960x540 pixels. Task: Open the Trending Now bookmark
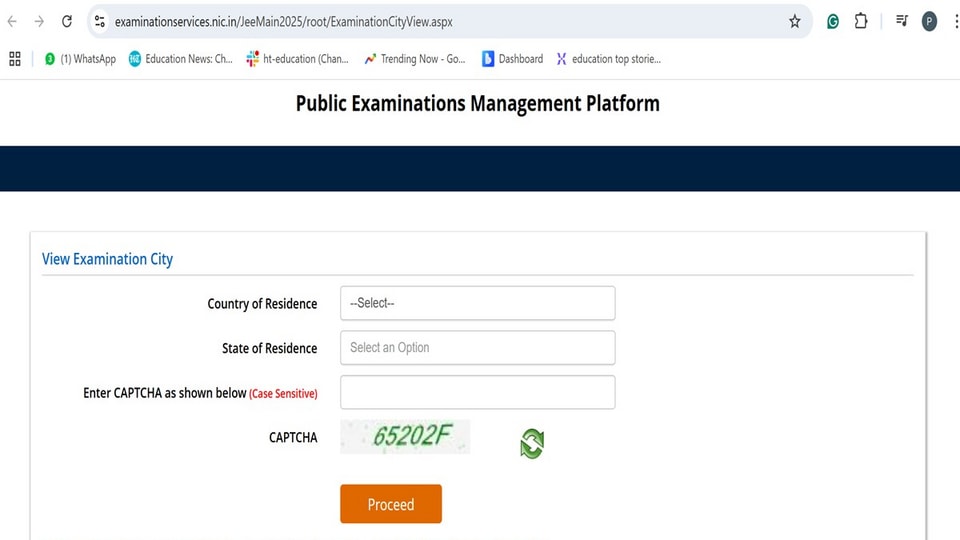(414, 59)
